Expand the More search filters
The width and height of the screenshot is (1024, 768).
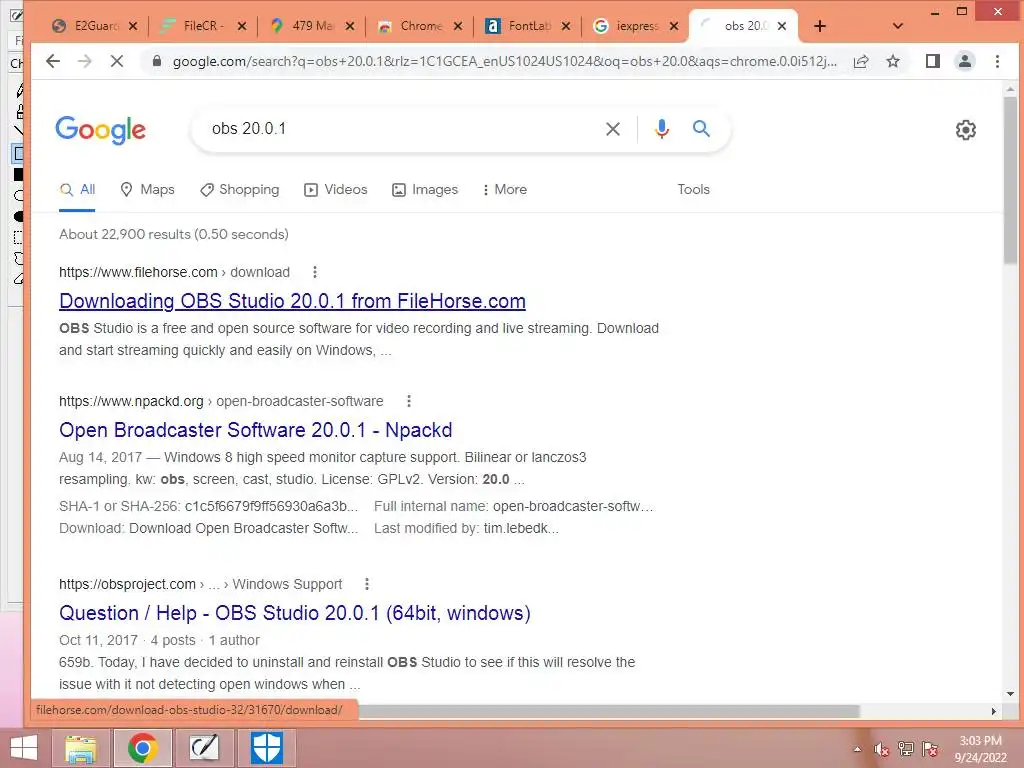pyautogui.click(x=504, y=189)
